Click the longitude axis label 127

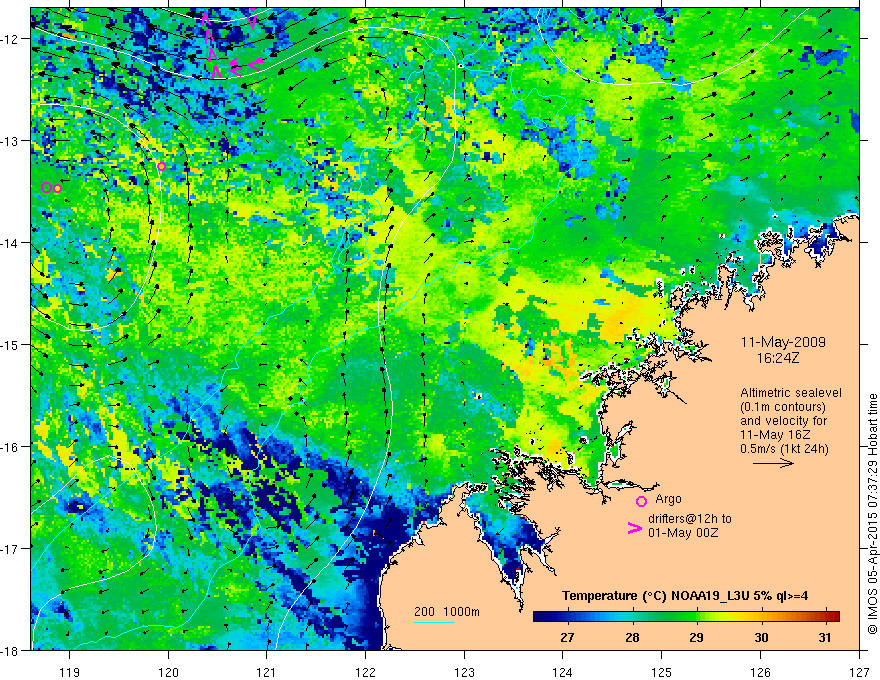(859, 672)
